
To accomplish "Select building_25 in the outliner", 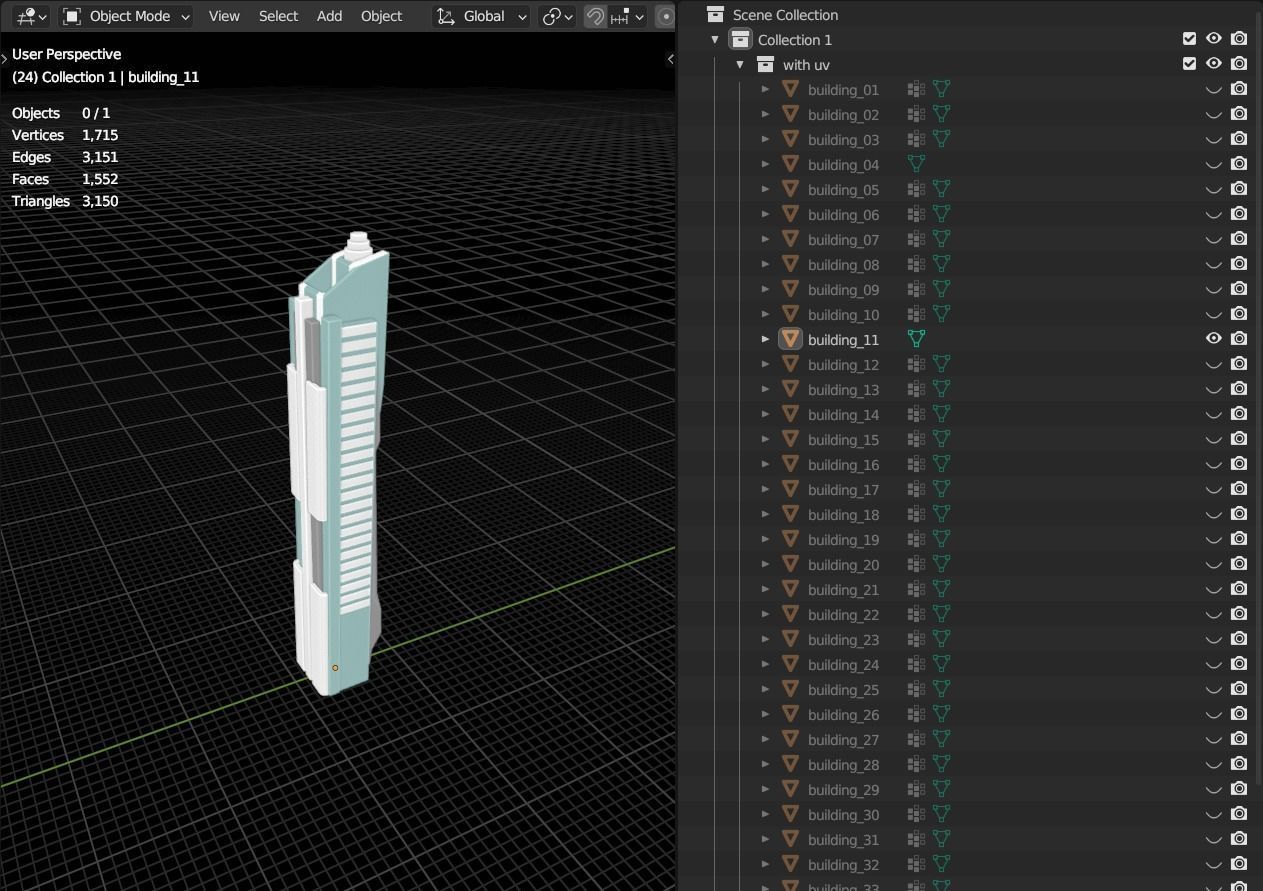I will (843, 690).
